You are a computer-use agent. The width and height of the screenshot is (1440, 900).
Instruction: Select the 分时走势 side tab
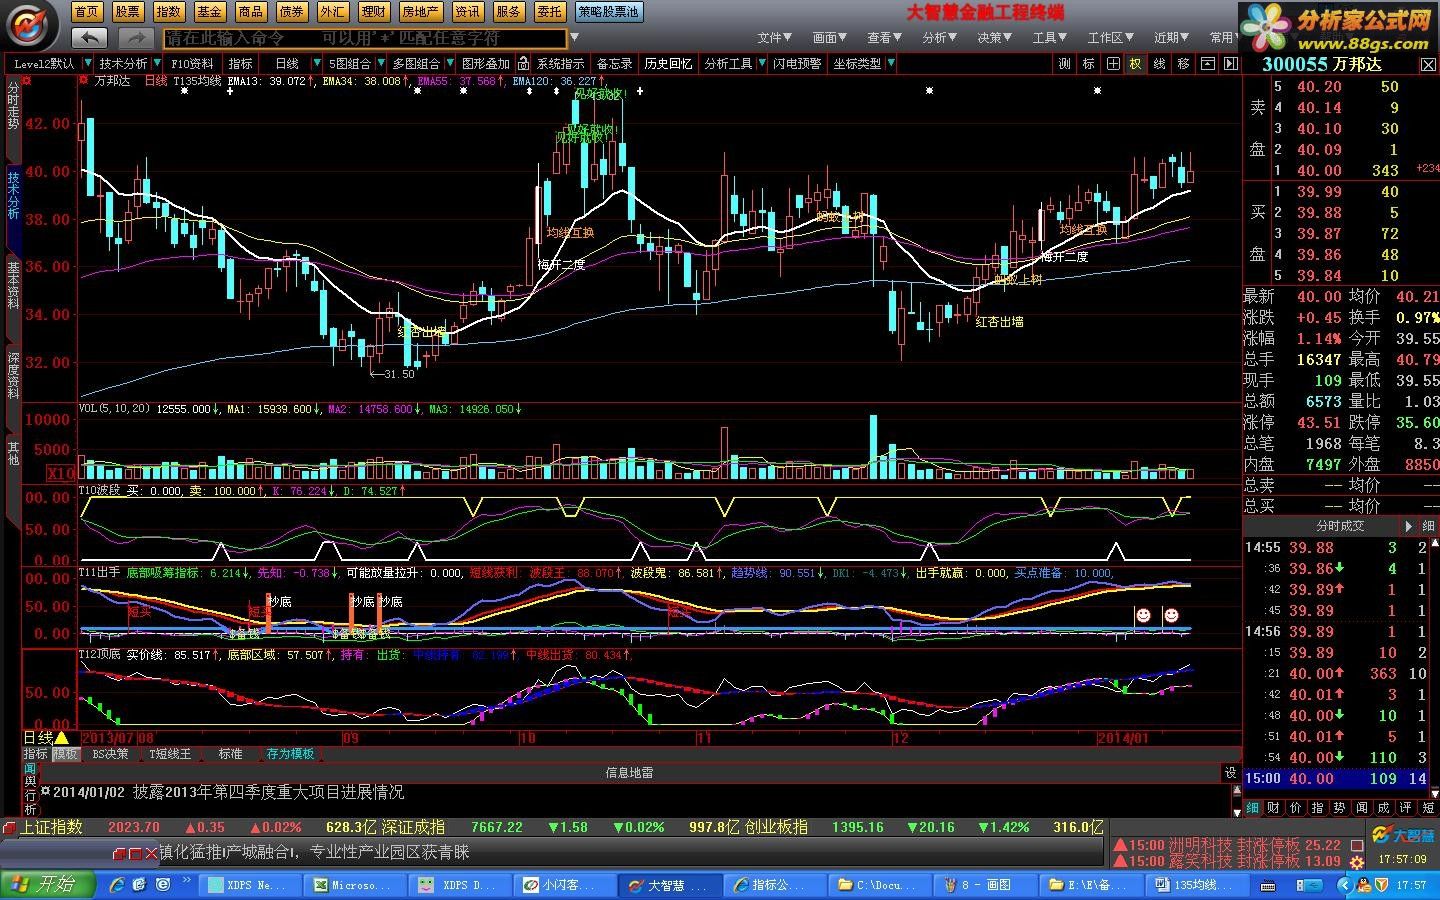pyautogui.click(x=13, y=105)
